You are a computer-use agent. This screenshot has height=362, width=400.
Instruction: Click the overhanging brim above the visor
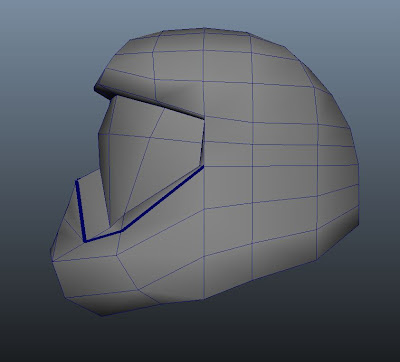point(149,101)
